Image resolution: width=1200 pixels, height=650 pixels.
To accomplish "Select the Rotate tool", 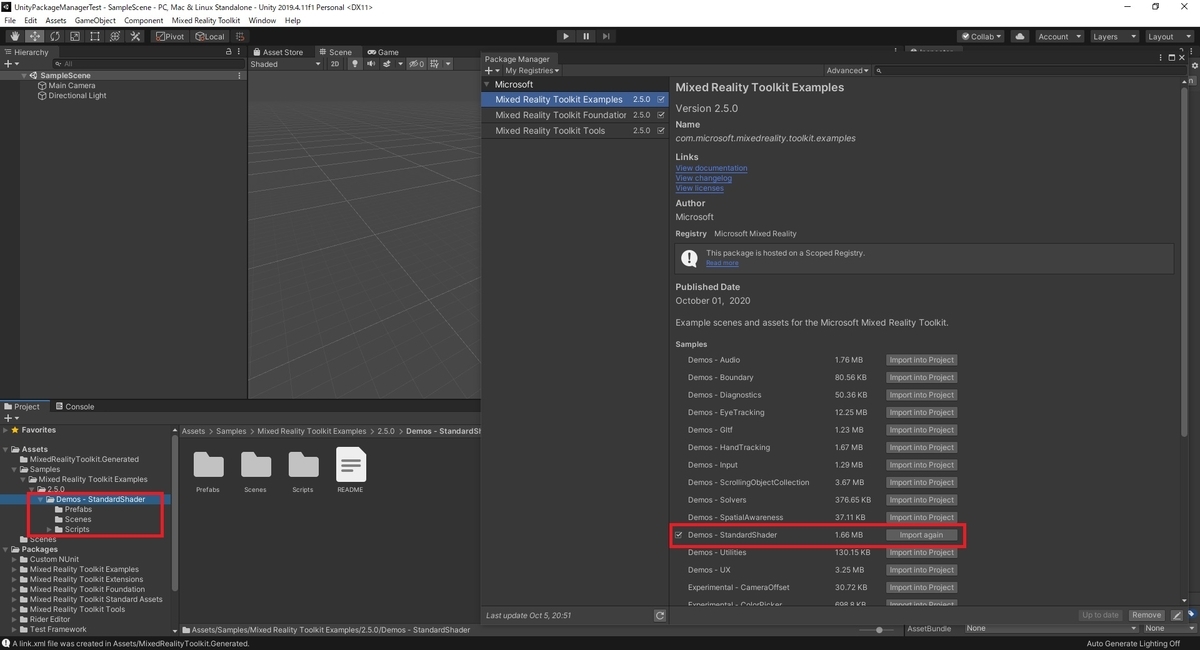I will 54,37.
